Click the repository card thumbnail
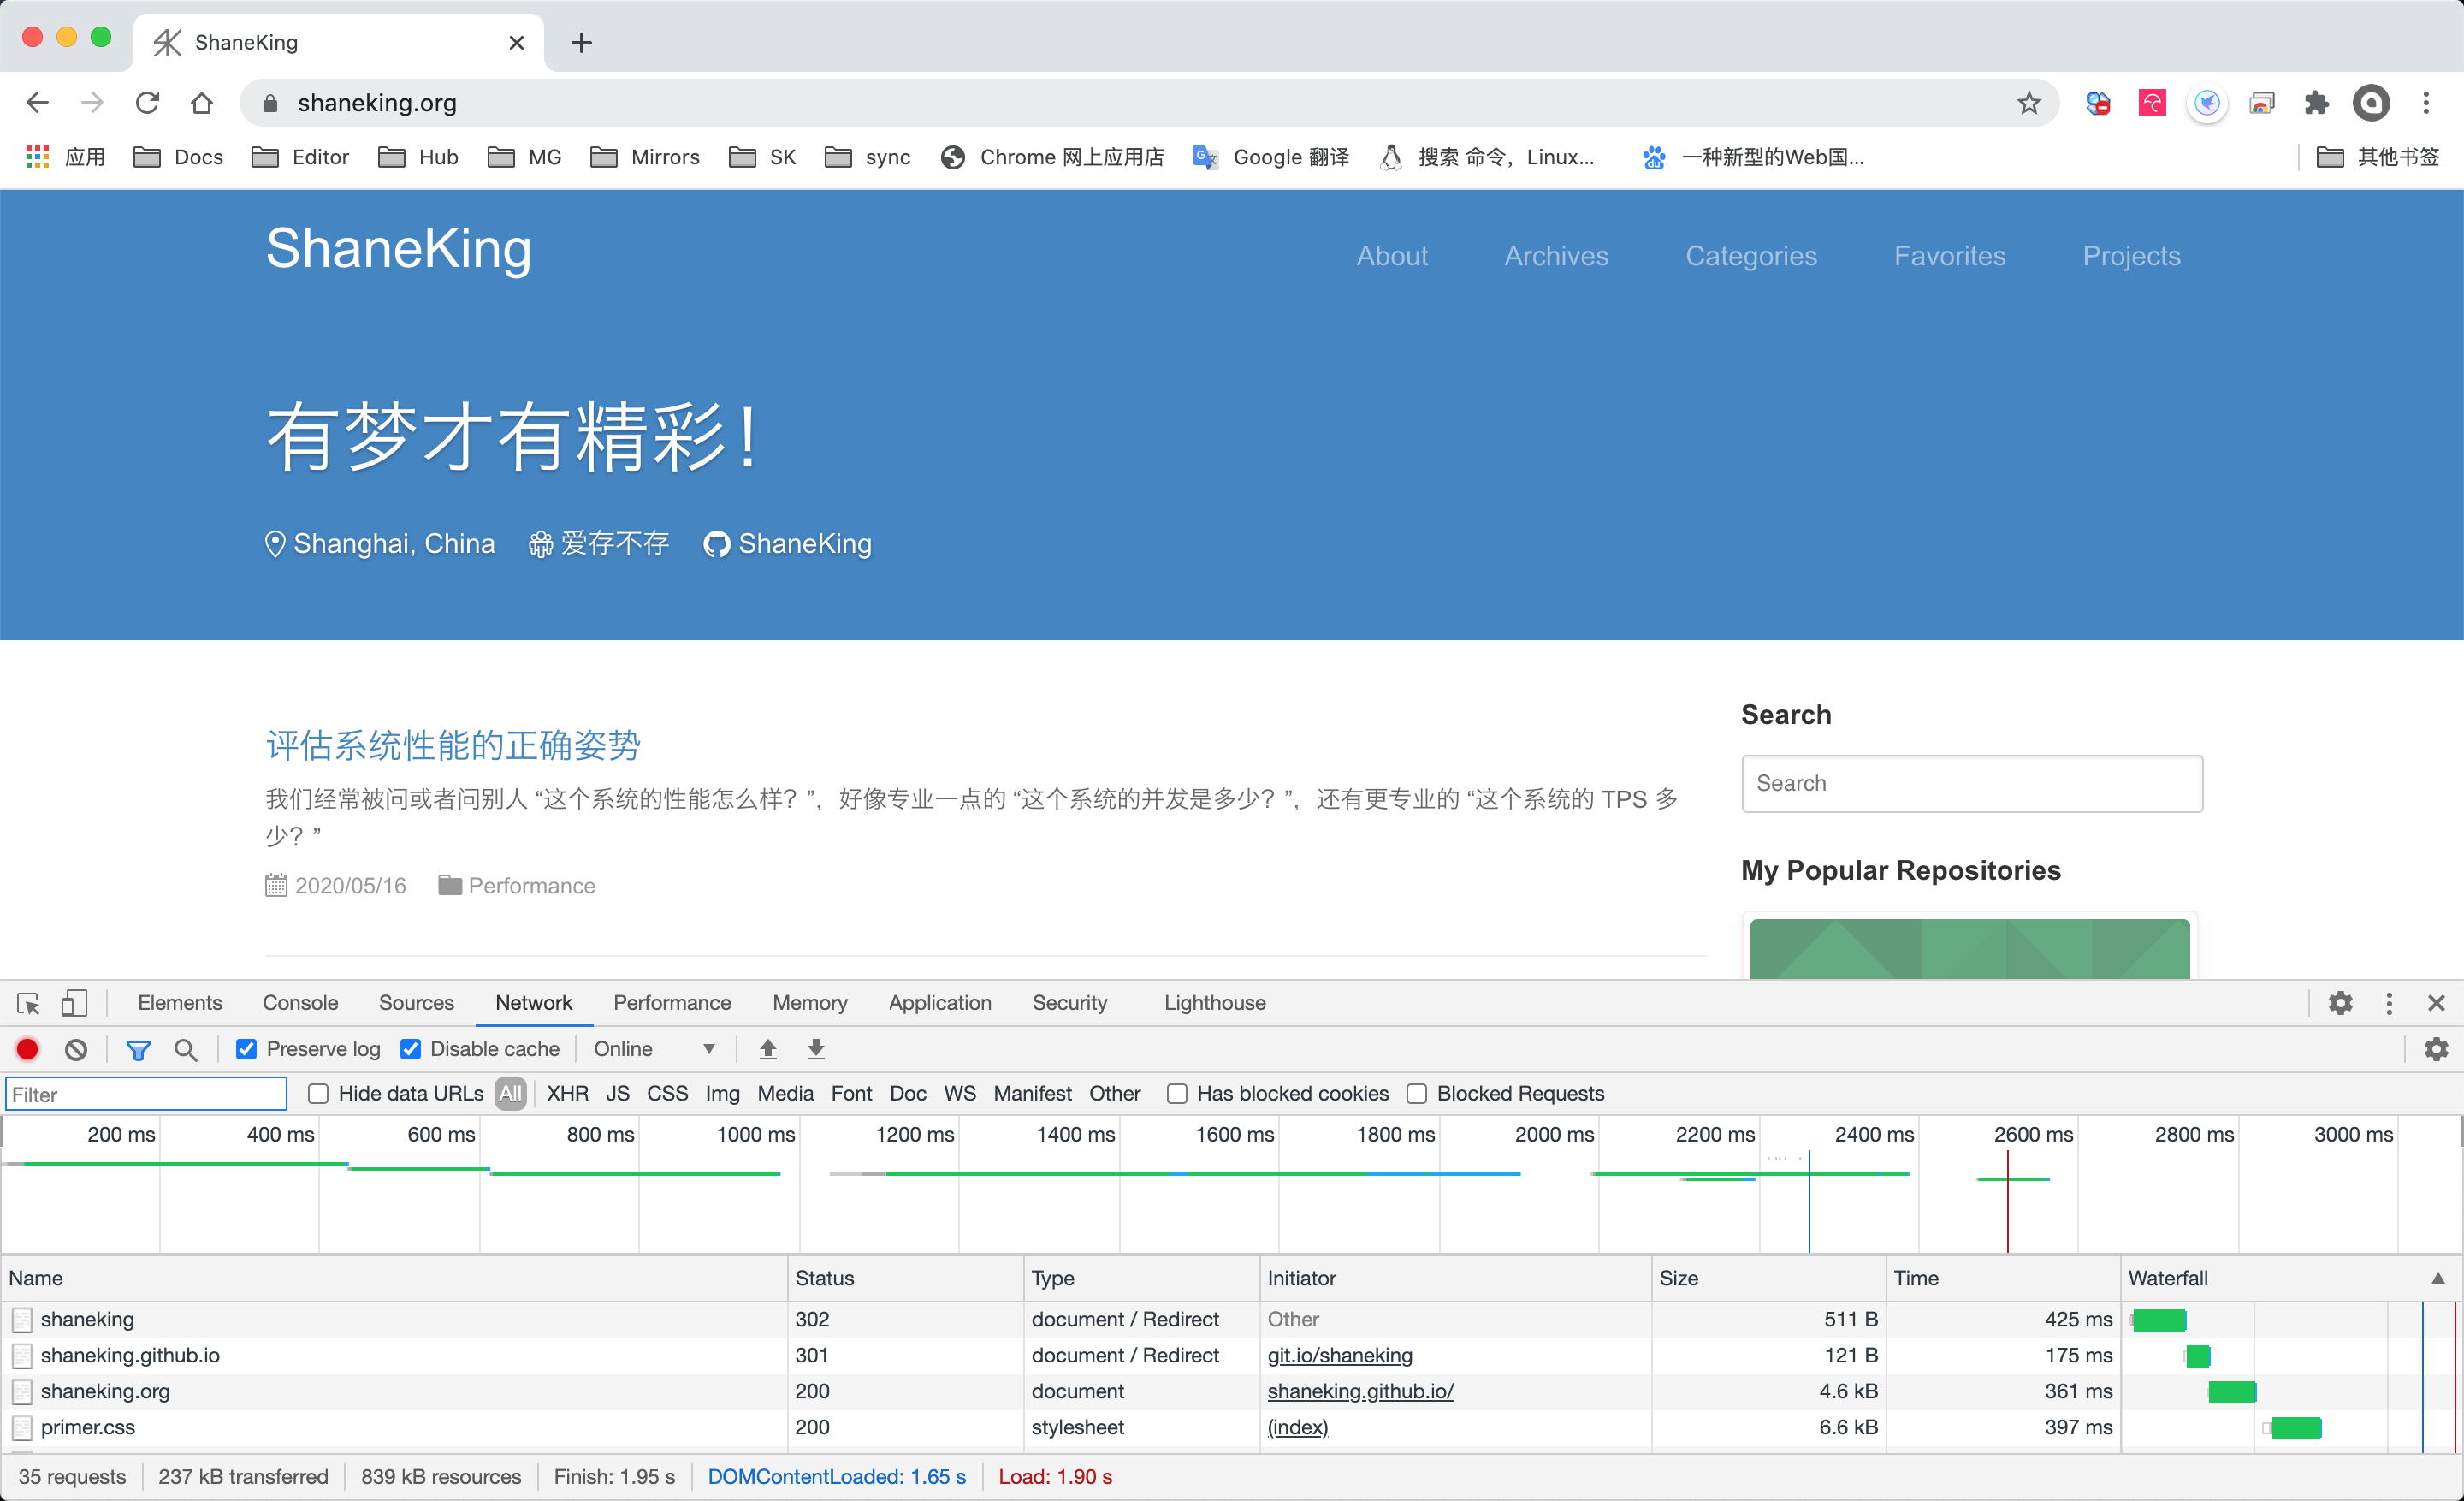The image size is (2464, 1501). pyautogui.click(x=1969, y=948)
